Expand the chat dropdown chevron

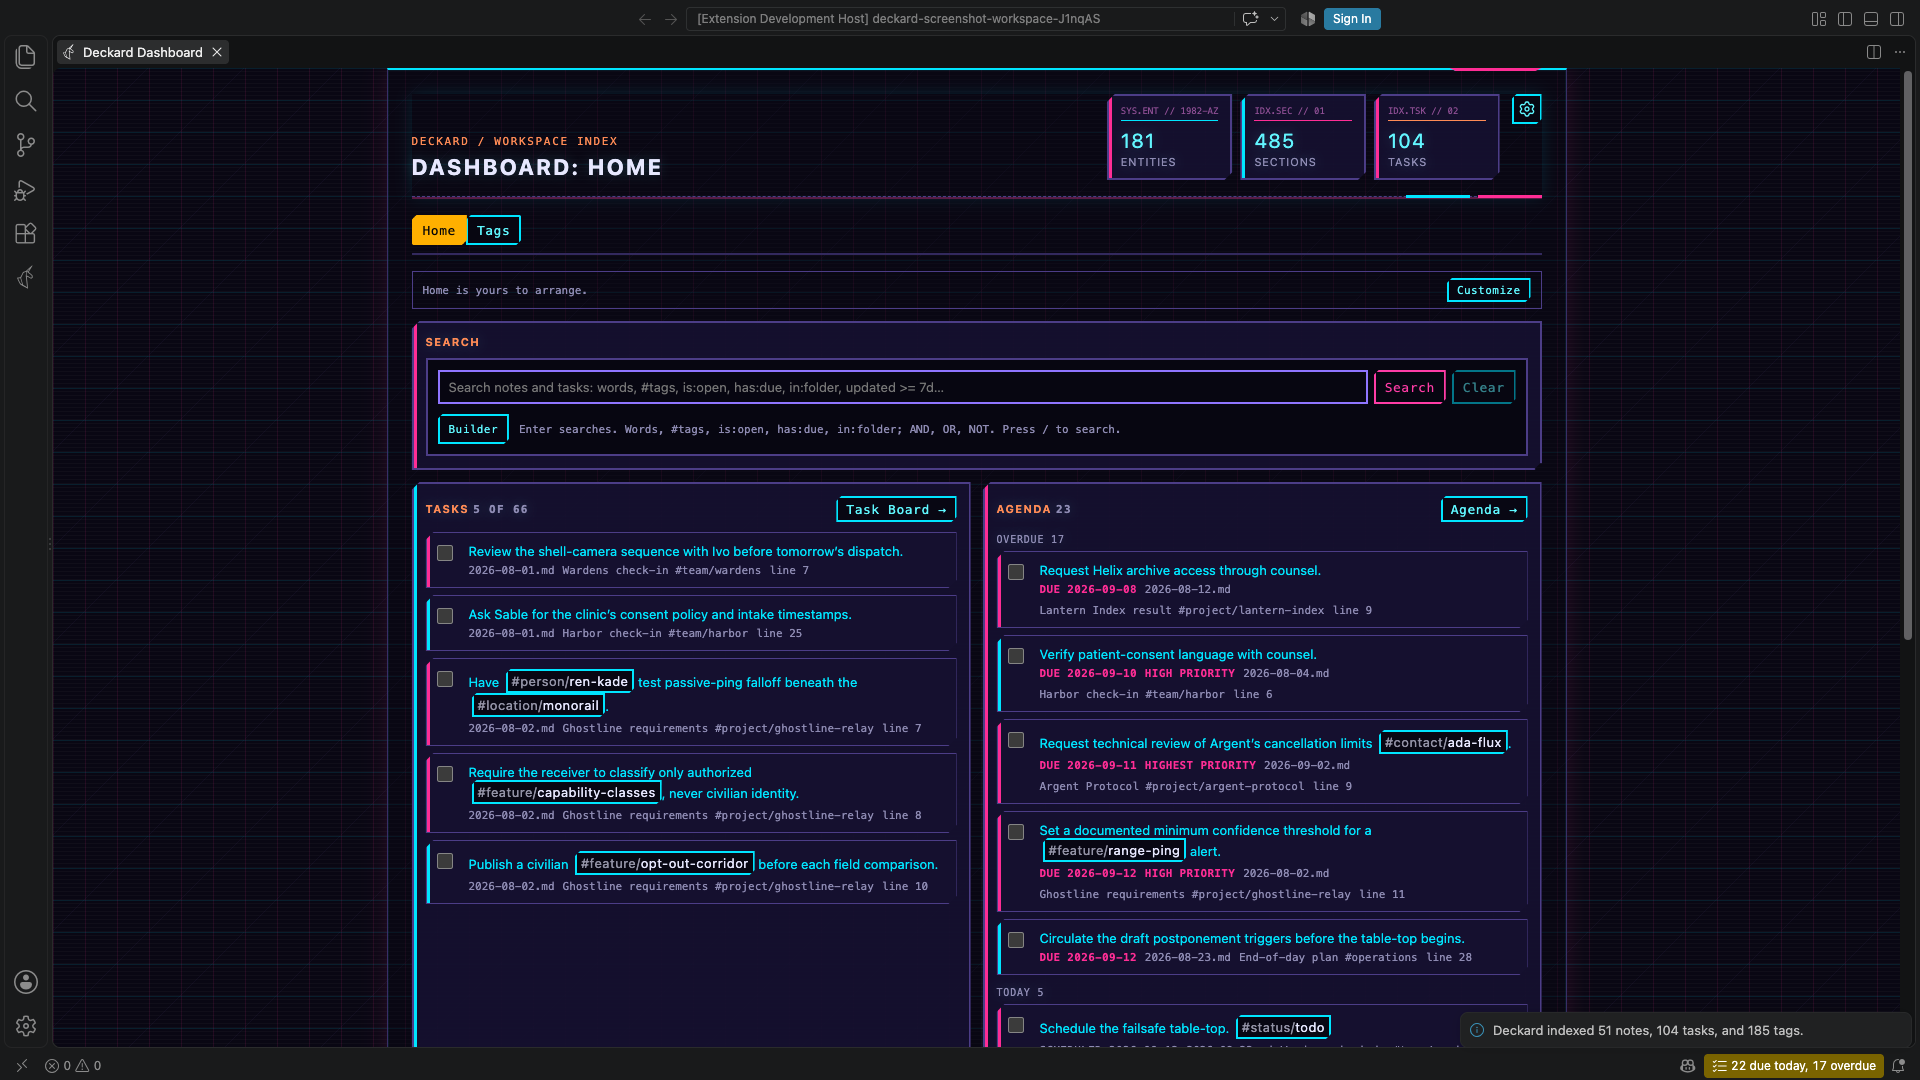click(1274, 19)
